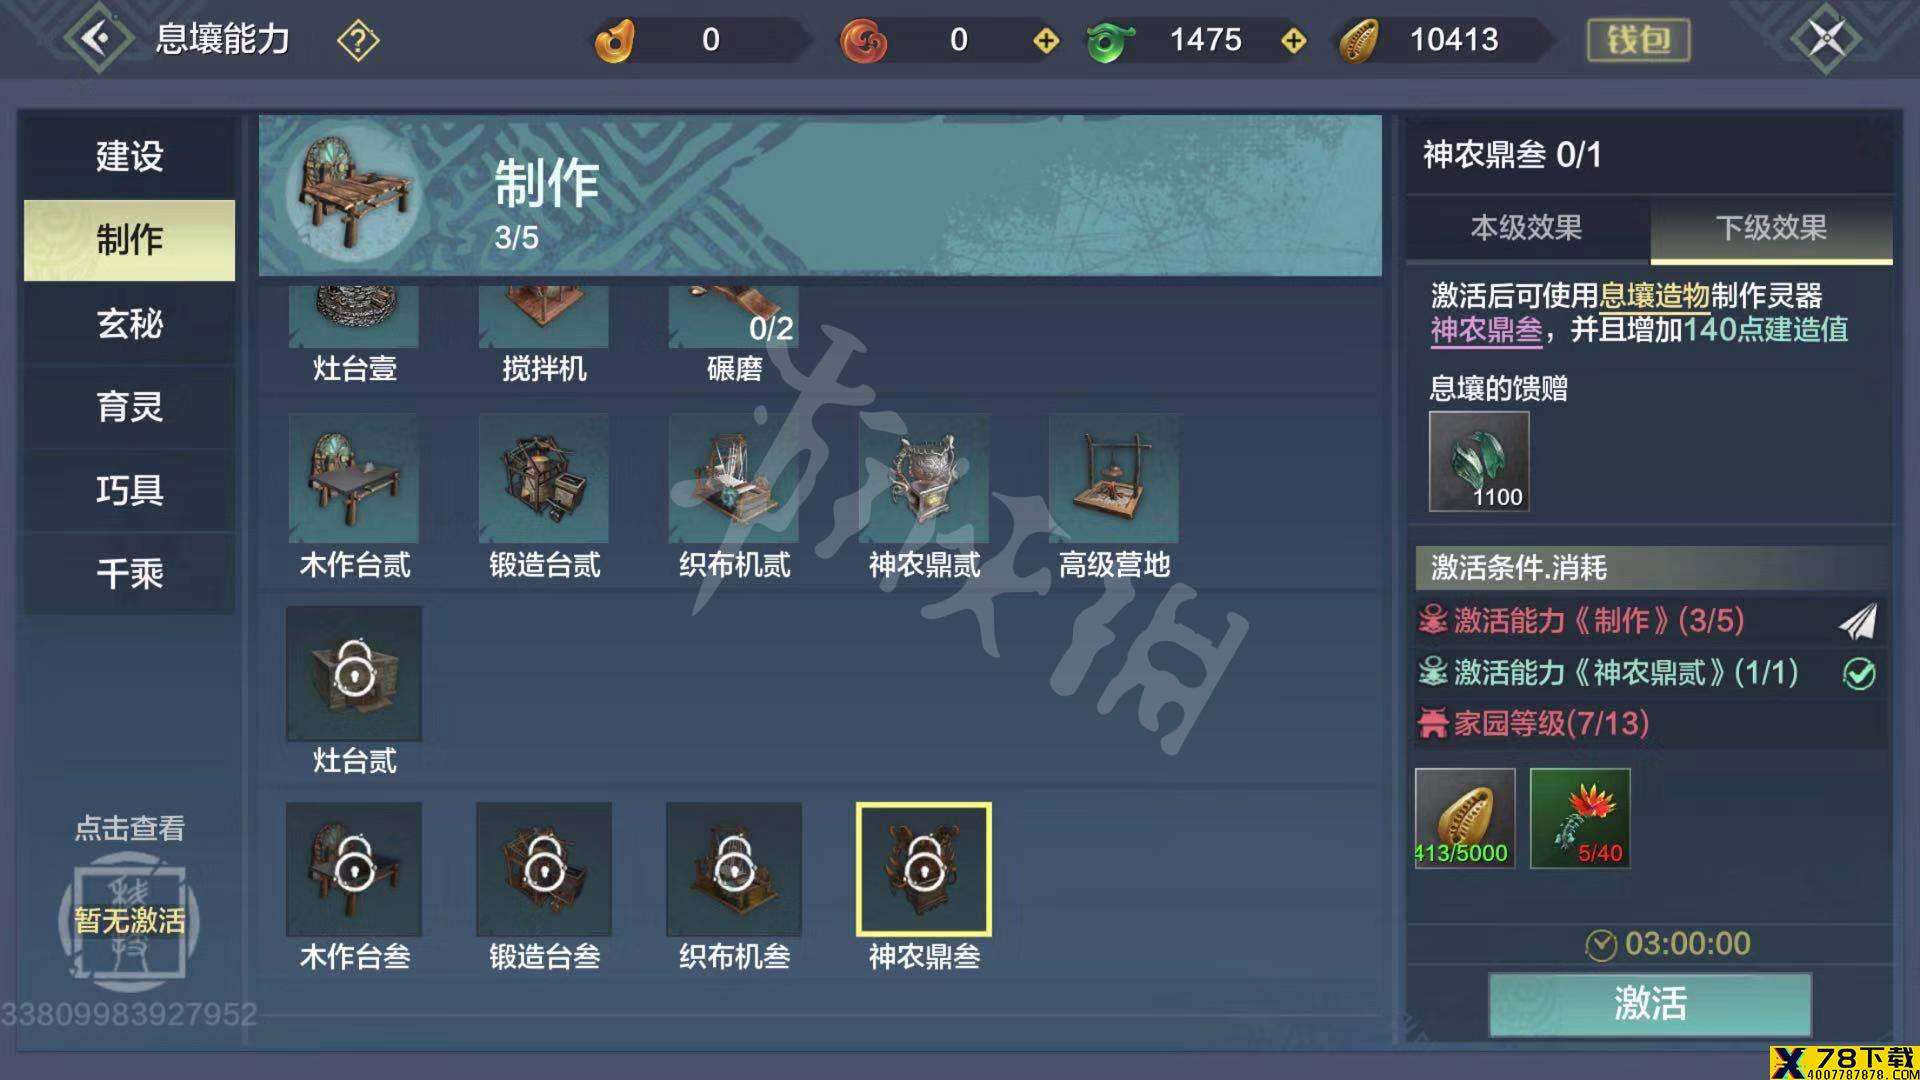Click the green checkmark beside 神农鼎贰

point(1859,674)
